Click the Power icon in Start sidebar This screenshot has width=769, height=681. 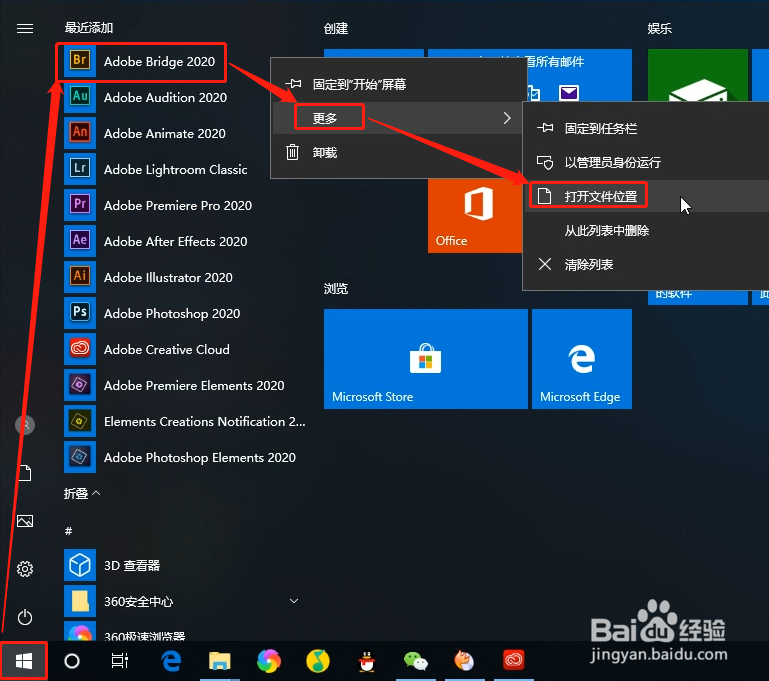[25, 617]
